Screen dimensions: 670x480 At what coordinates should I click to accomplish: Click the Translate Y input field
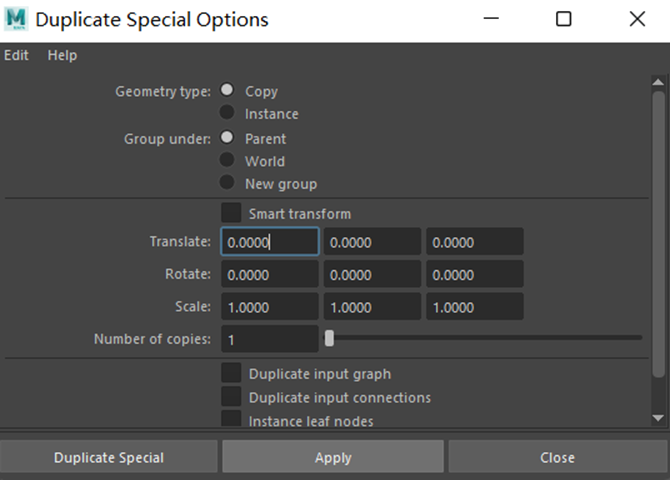pyautogui.click(x=372, y=242)
